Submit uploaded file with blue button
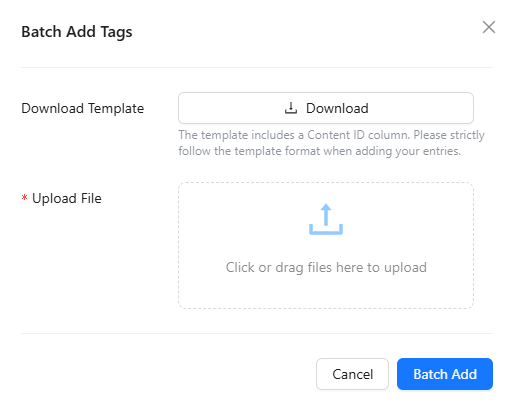This screenshot has height=405, width=511. [445, 374]
